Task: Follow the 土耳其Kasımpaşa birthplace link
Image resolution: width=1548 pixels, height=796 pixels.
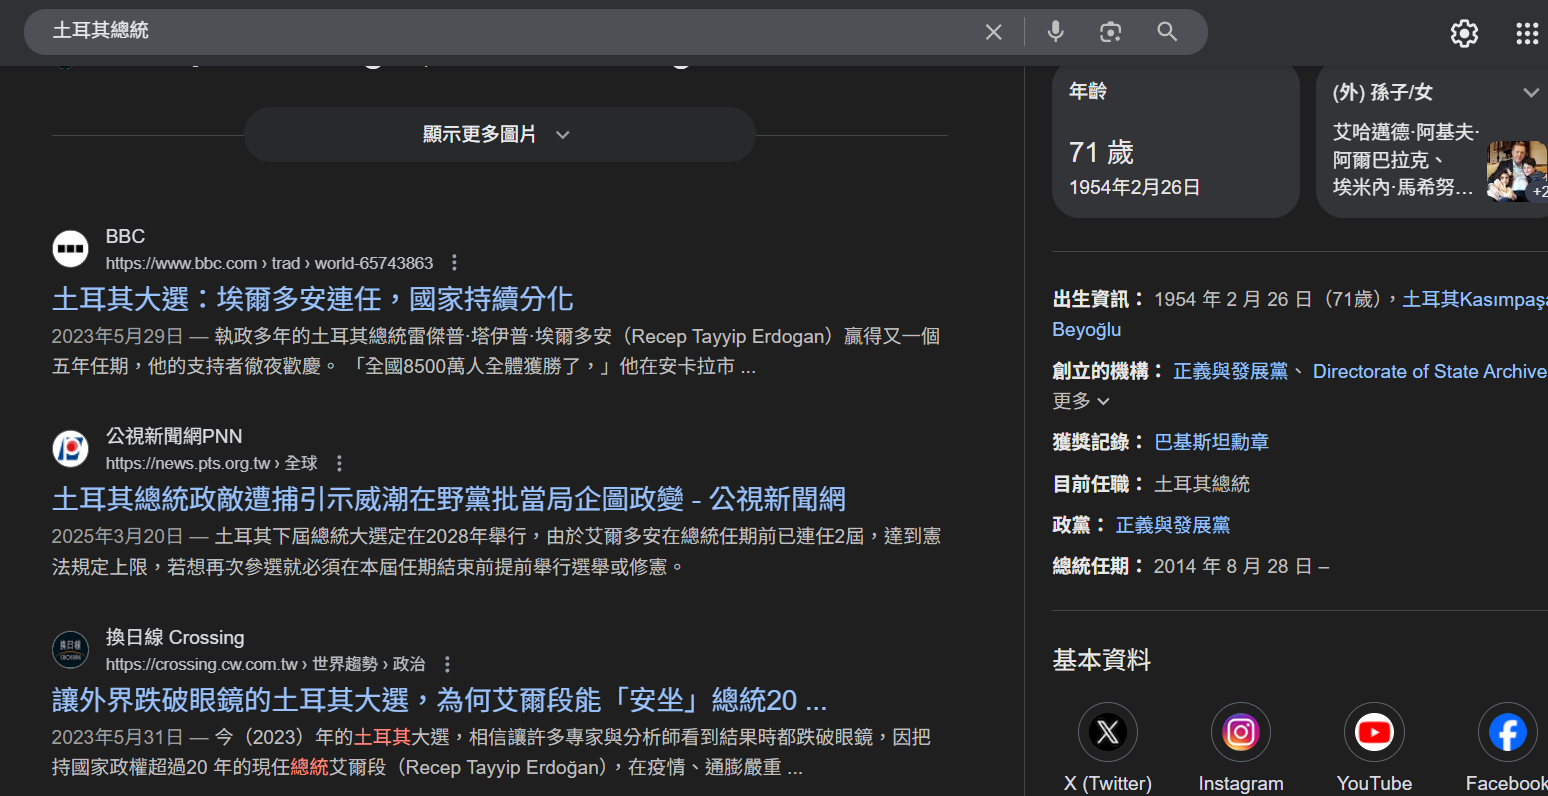Action: pos(1475,299)
